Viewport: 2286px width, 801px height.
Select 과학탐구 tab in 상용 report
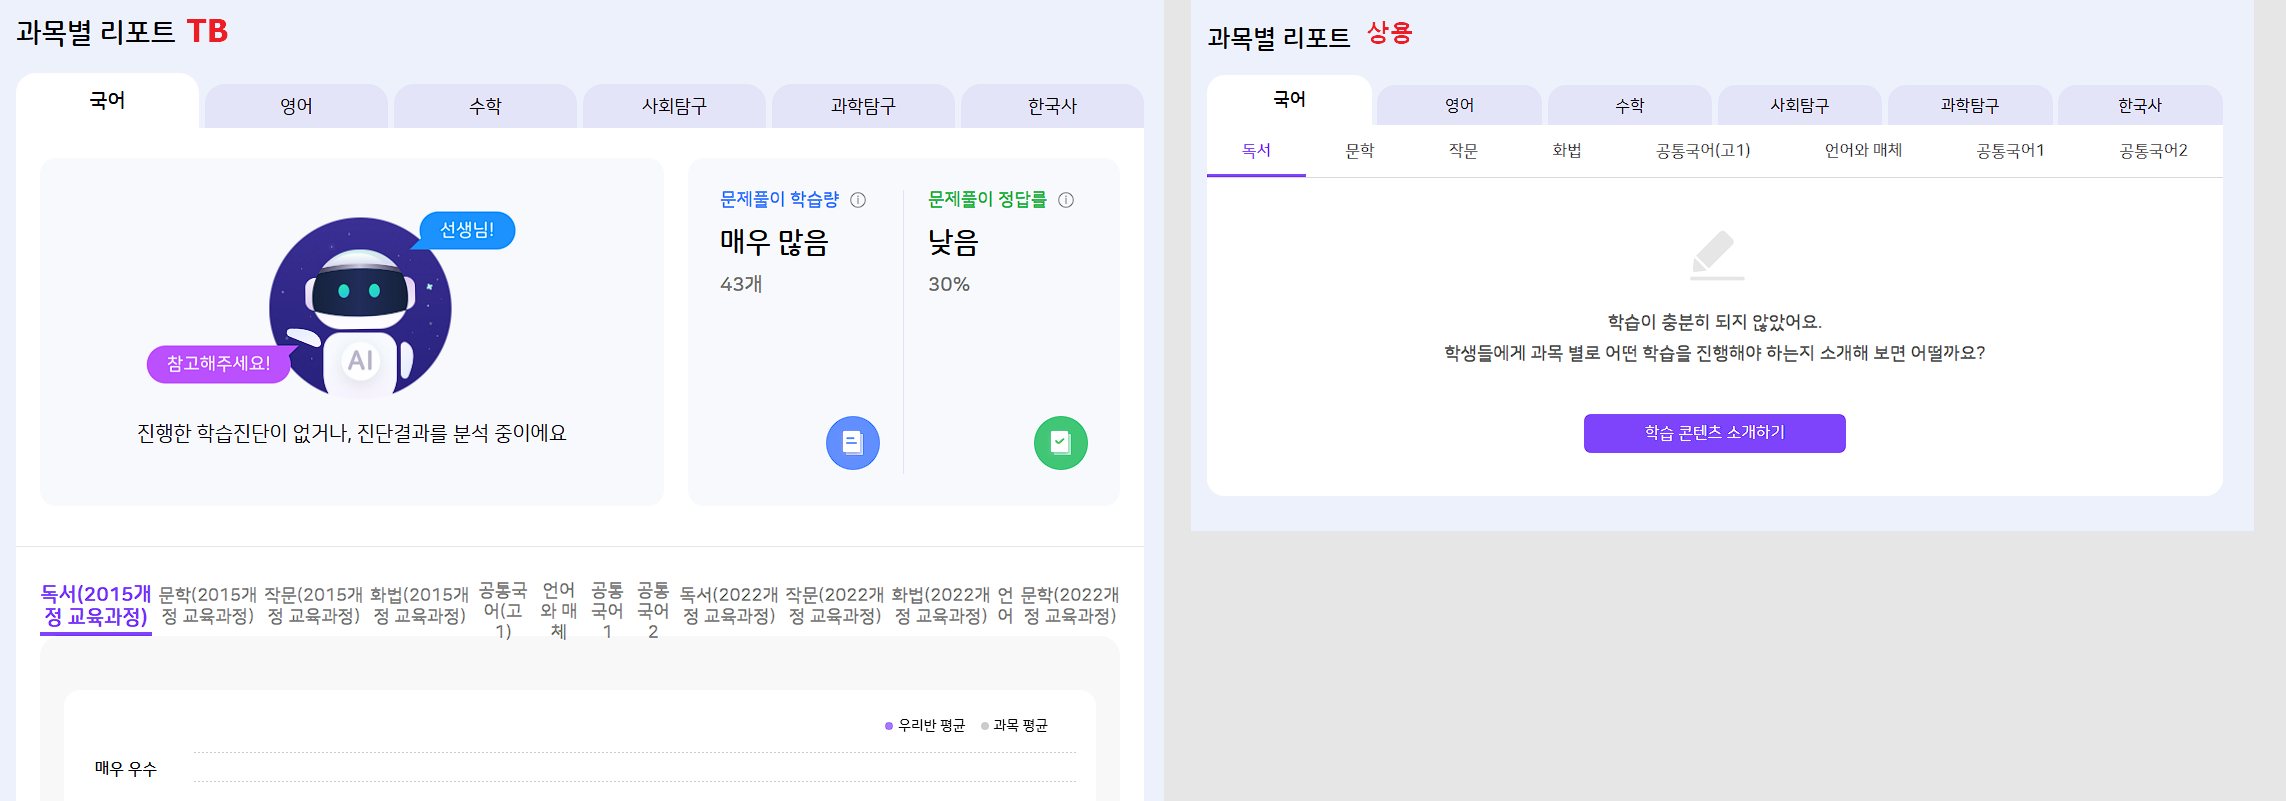pos(1969,105)
